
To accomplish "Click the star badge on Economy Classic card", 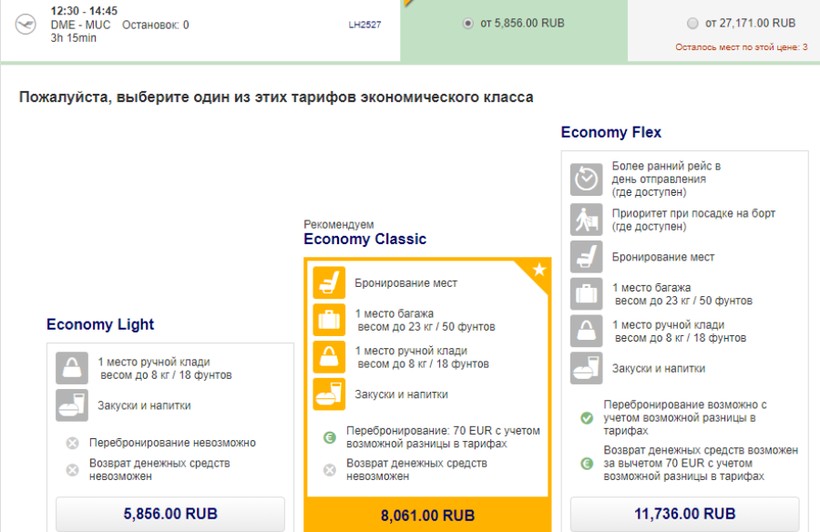I will coord(539,271).
